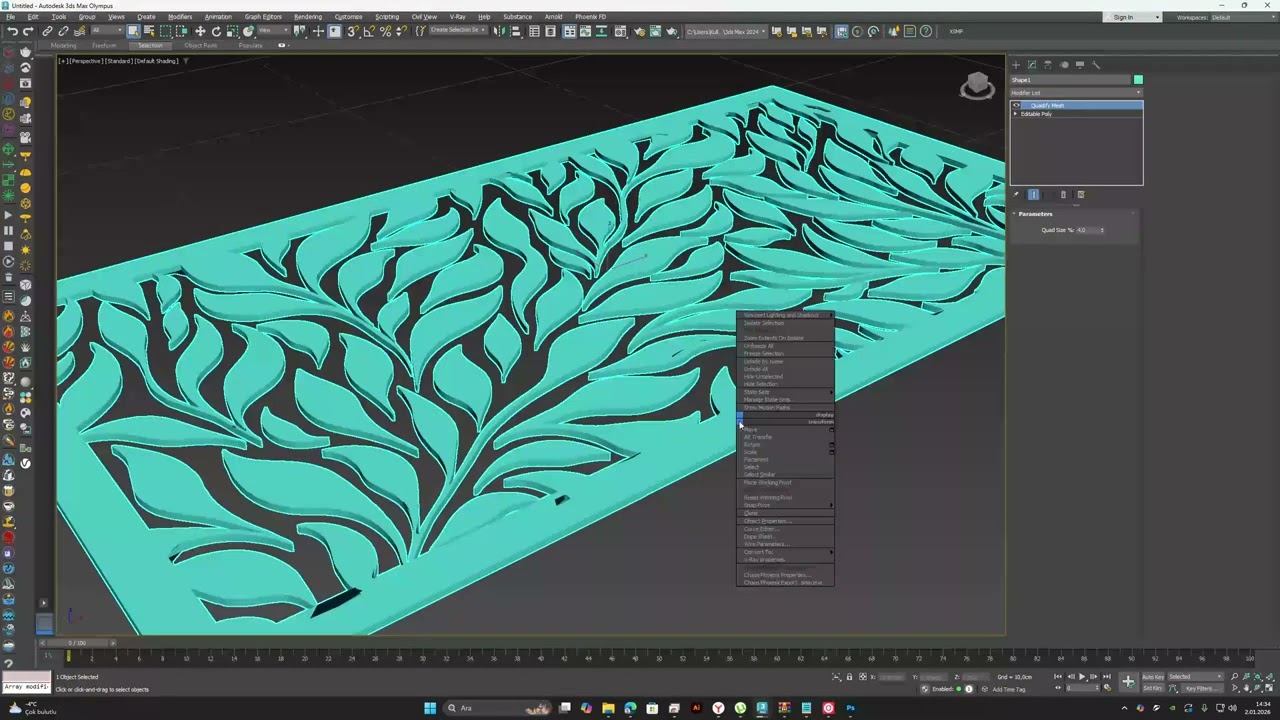Select the Move transform tool
Image resolution: width=1280 pixels, height=720 pixels.
[x=200, y=31]
